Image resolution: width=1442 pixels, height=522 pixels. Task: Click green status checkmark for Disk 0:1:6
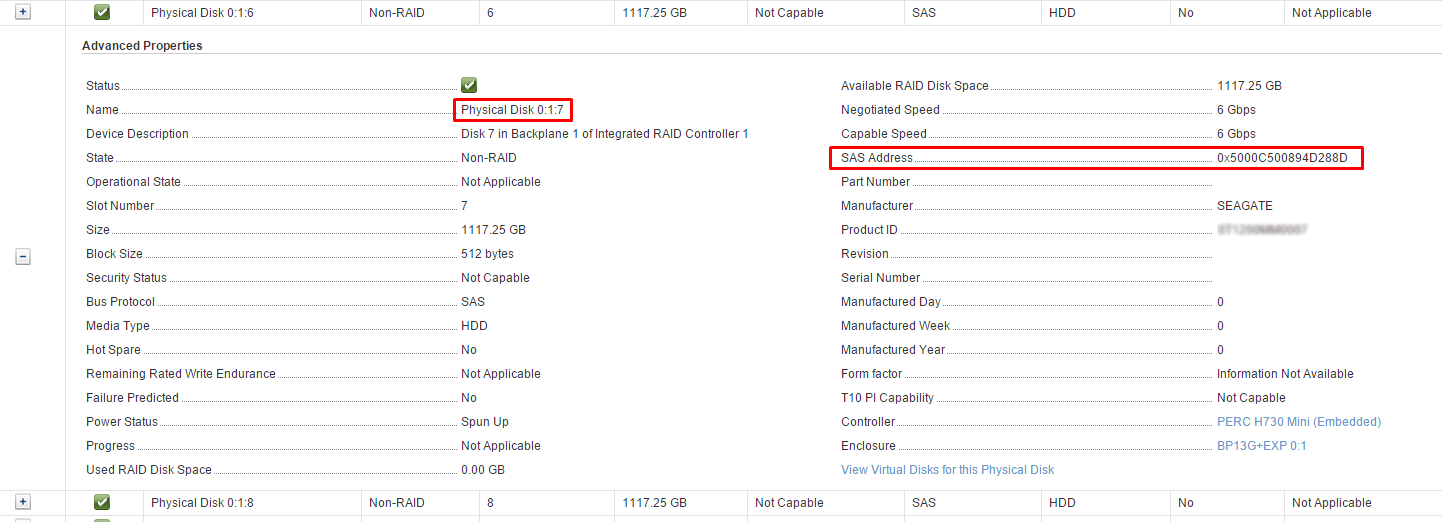tap(102, 13)
